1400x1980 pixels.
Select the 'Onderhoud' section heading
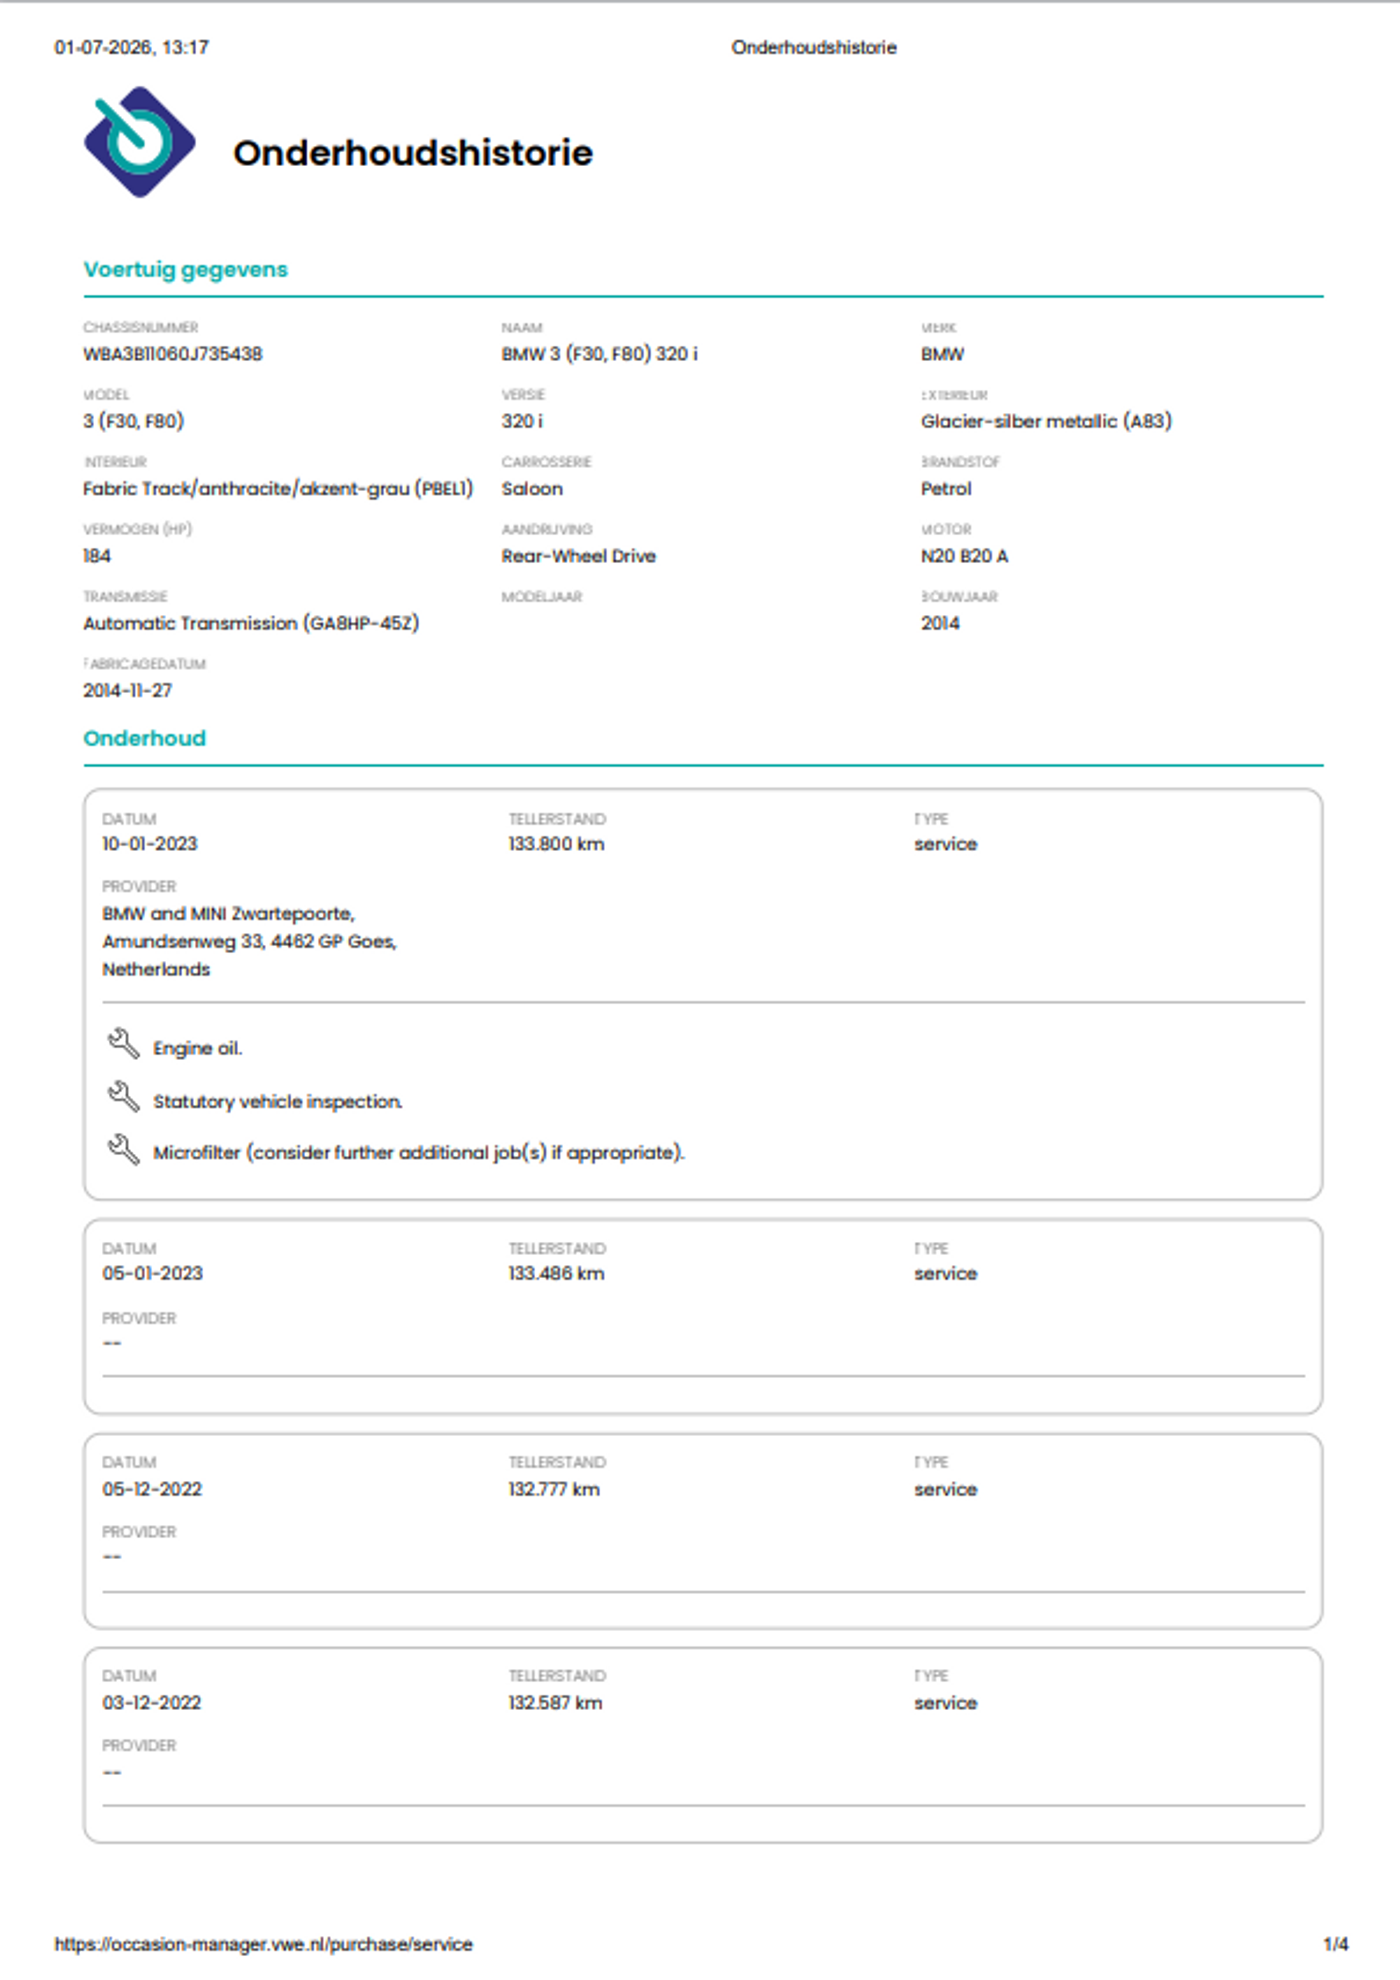tap(144, 738)
